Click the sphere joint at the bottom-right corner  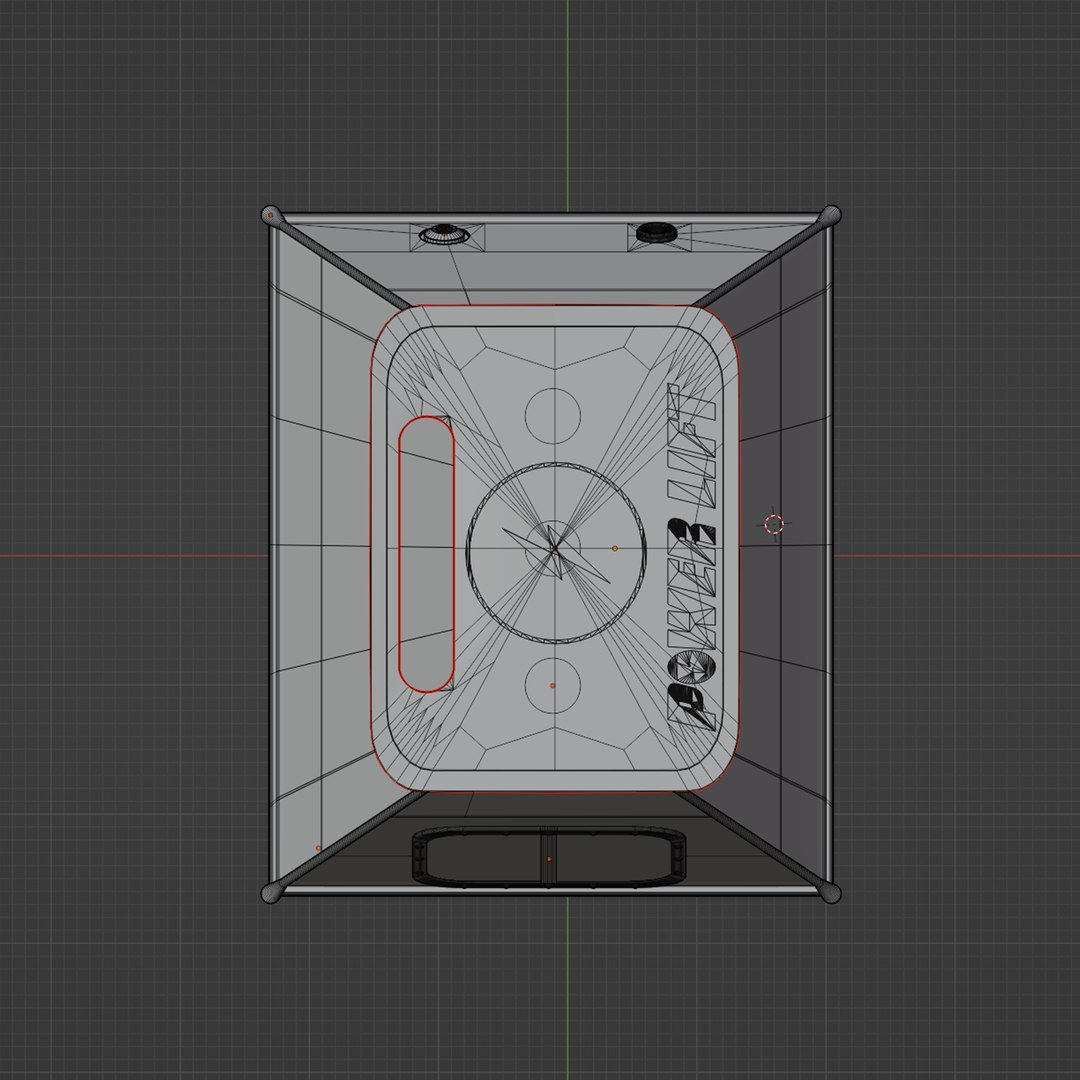(831, 893)
